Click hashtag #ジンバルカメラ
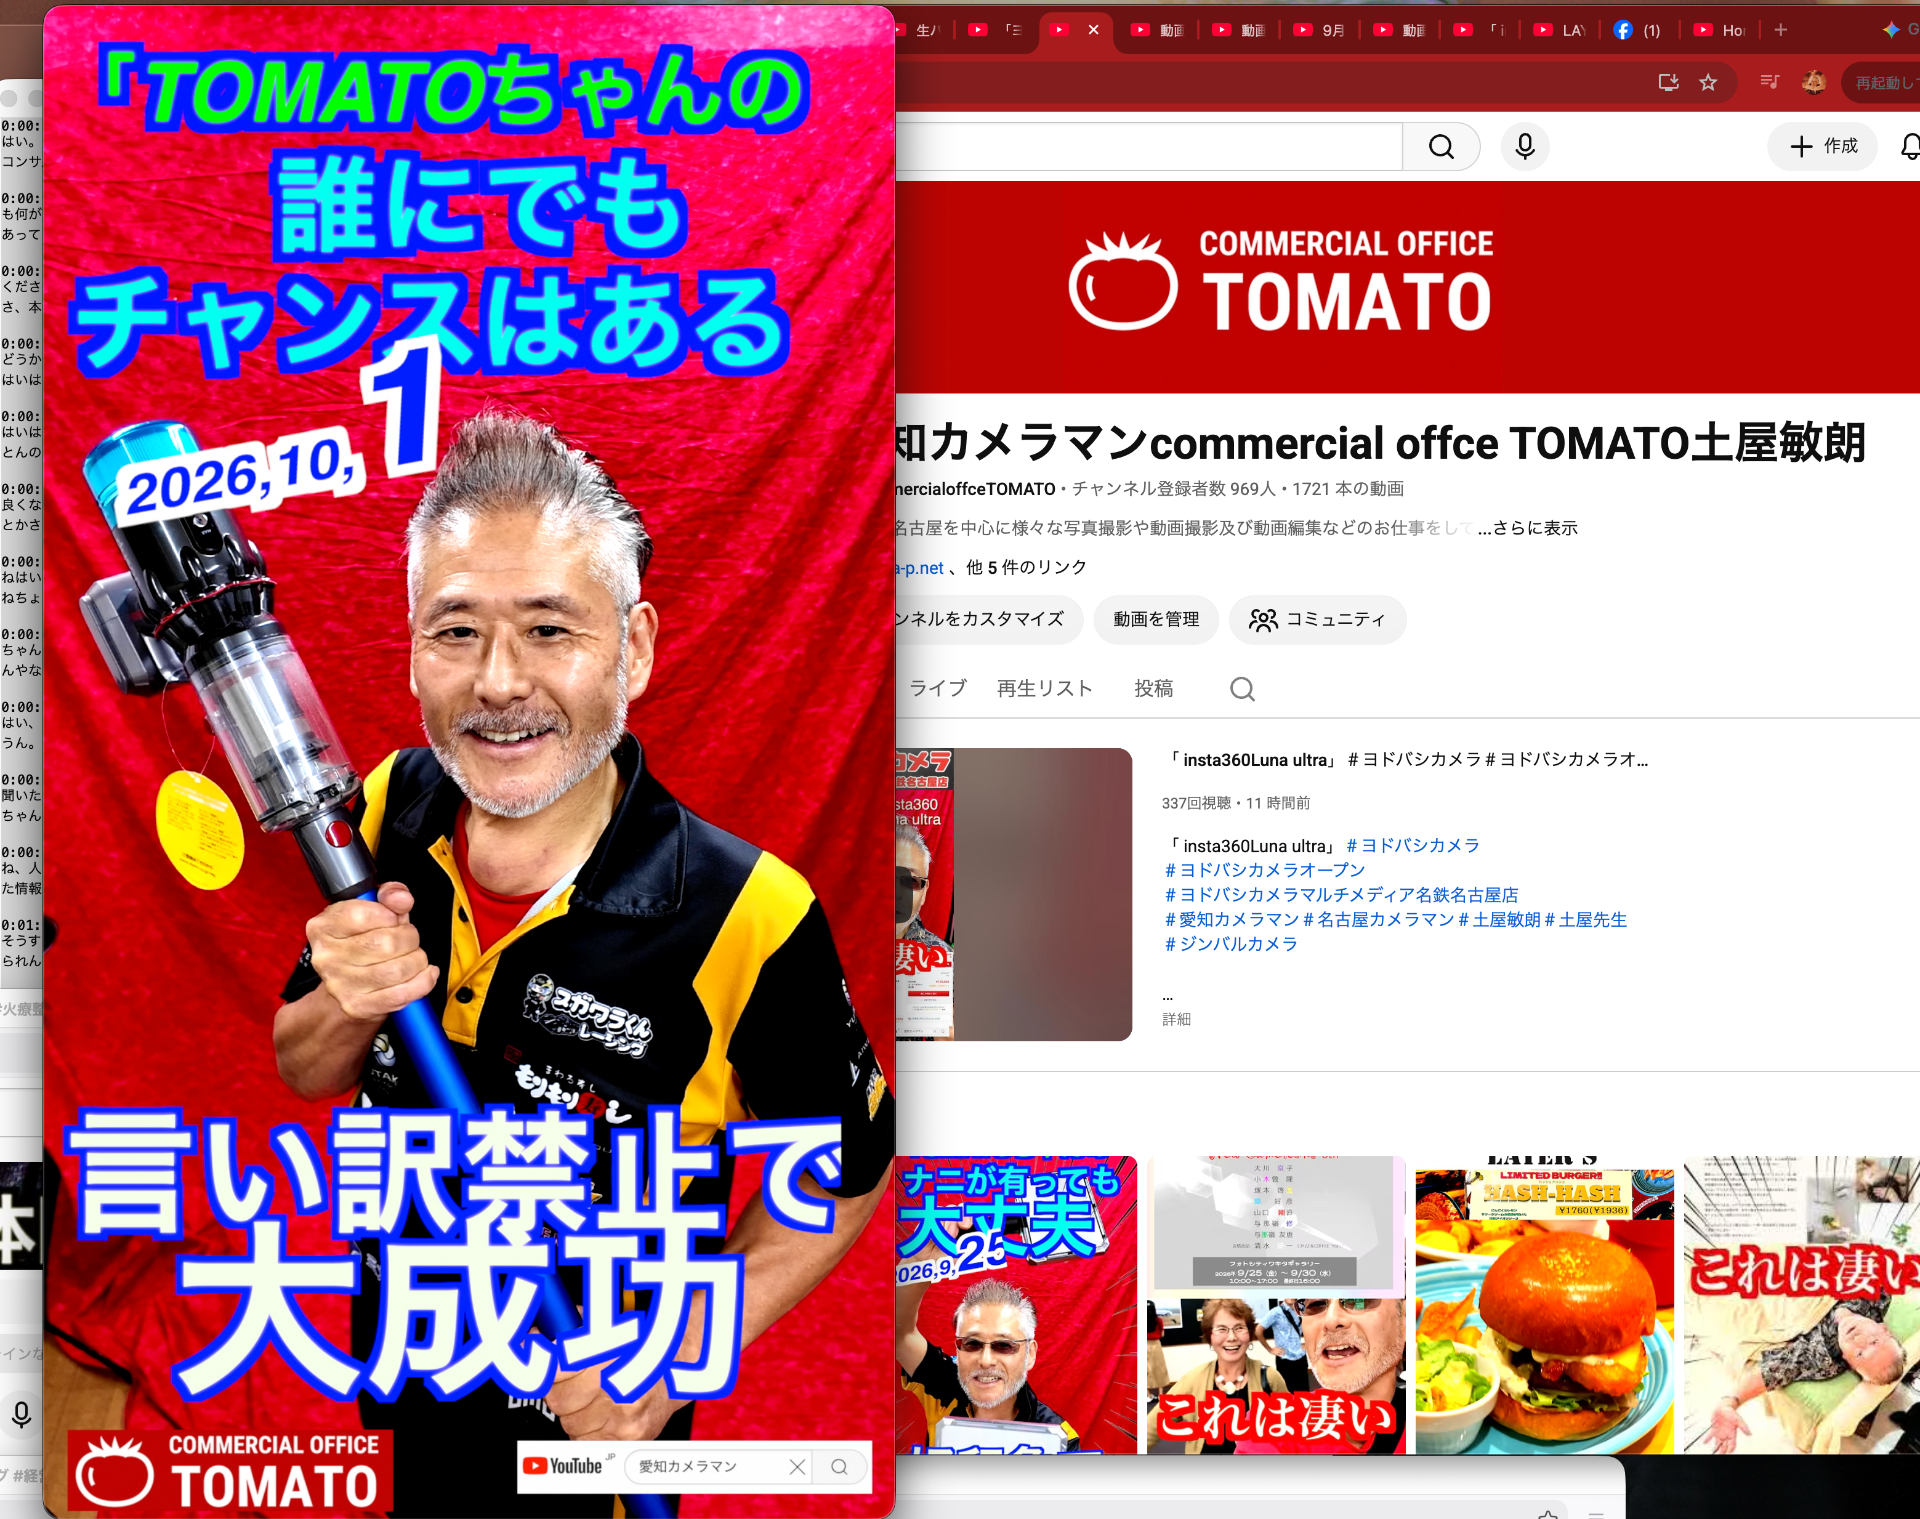Viewport: 1920px width, 1519px height. [x=1230, y=944]
